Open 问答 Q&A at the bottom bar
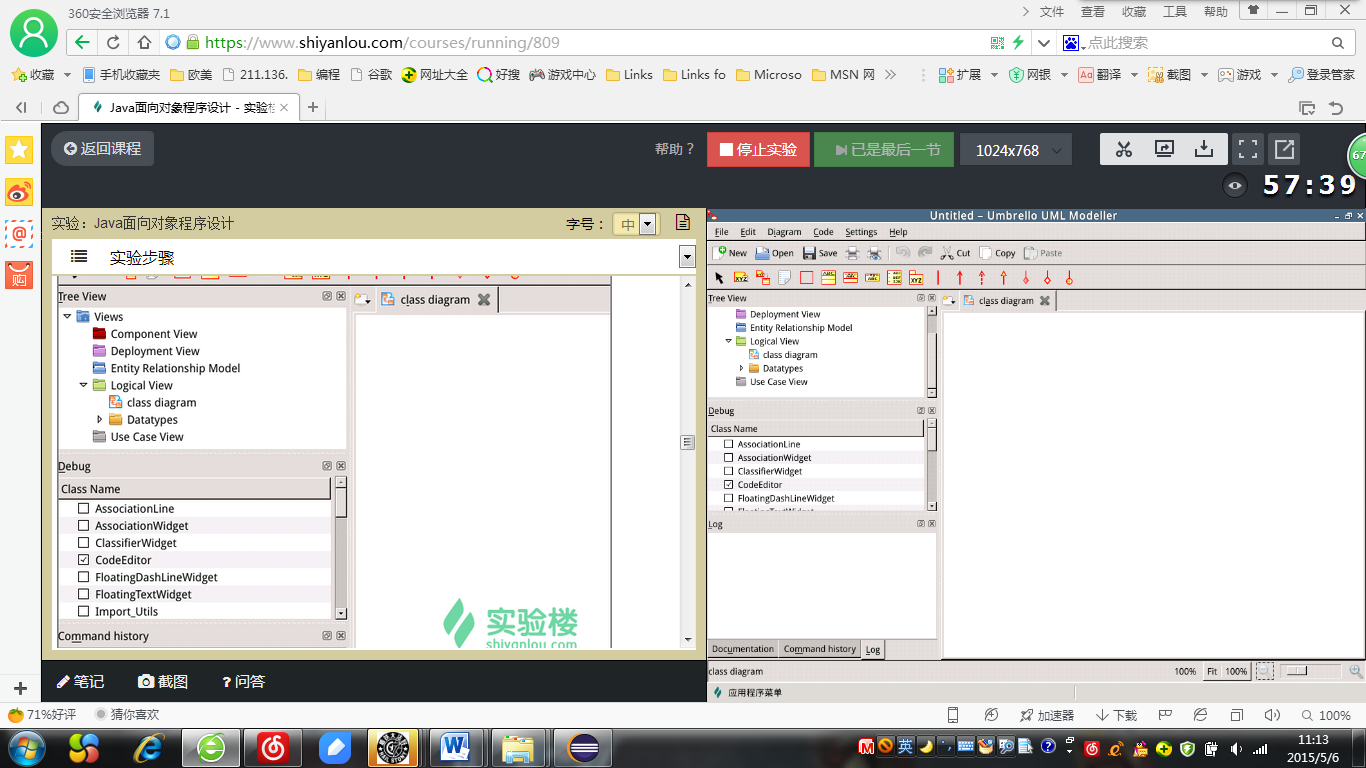 tap(243, 681)
